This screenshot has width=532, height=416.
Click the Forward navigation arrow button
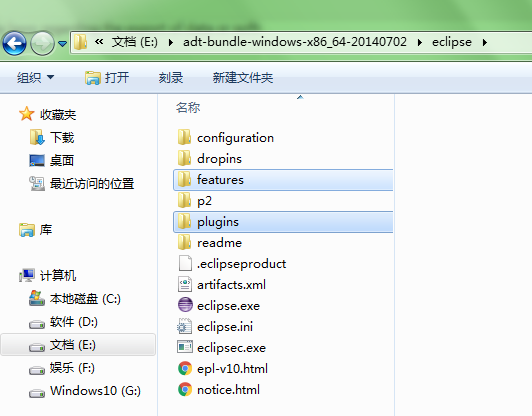pyautogui.click(x=42, y=43)
